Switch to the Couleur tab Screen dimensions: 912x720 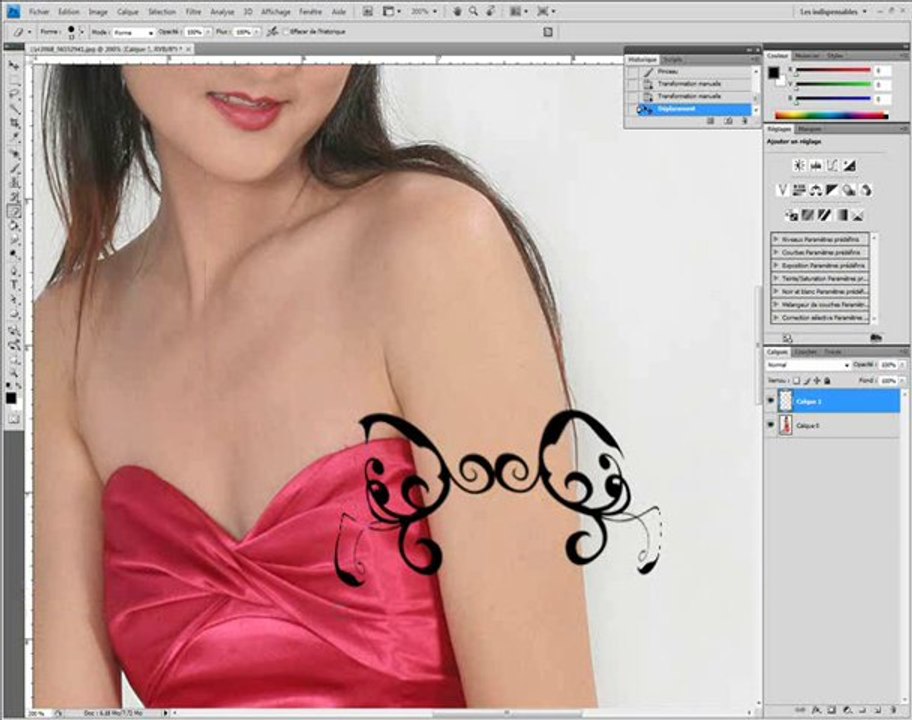[777, 55]
